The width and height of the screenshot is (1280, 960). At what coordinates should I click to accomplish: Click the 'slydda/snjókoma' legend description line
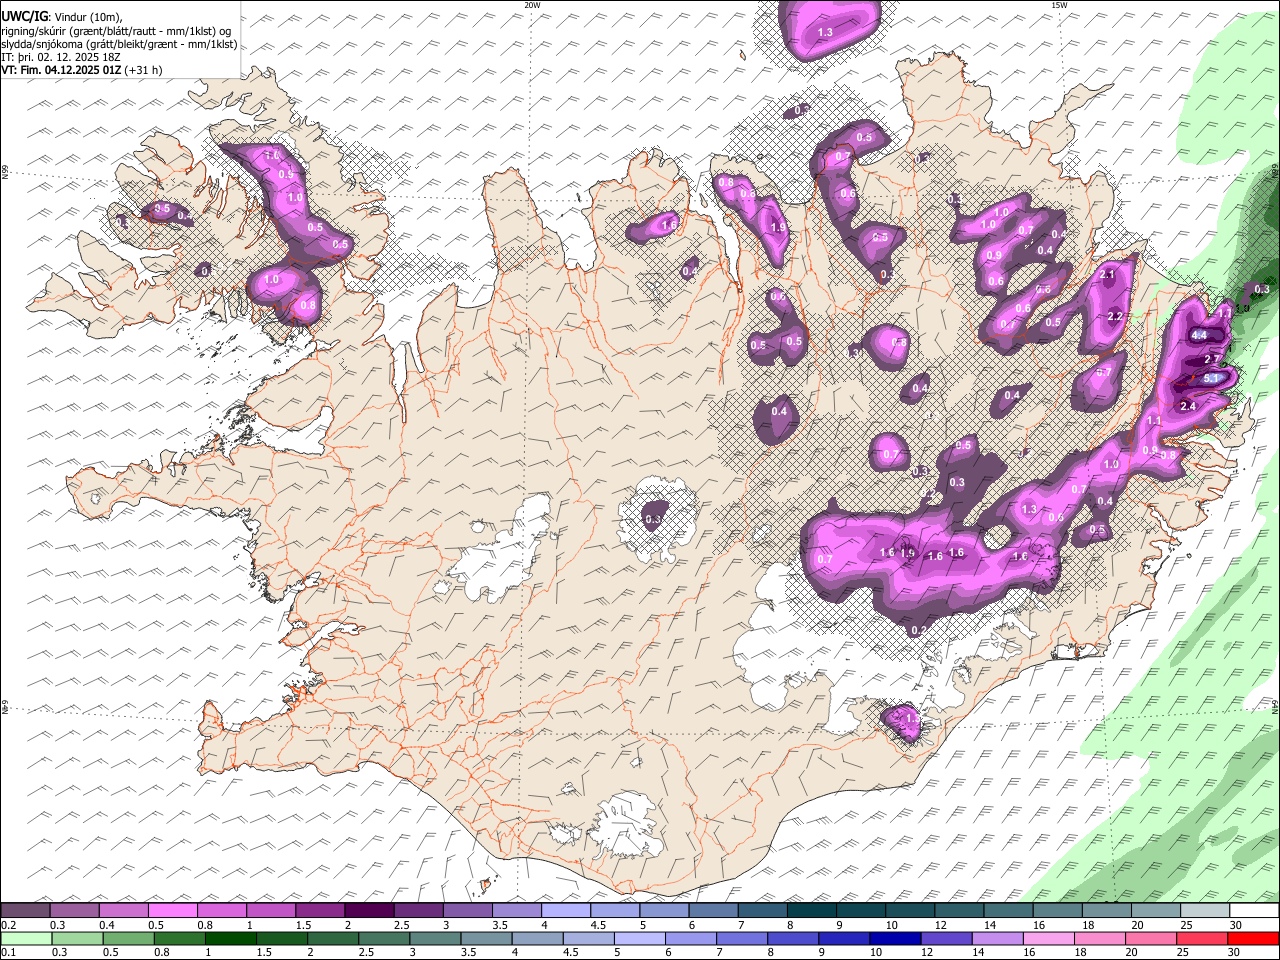[x=119, y=45]
